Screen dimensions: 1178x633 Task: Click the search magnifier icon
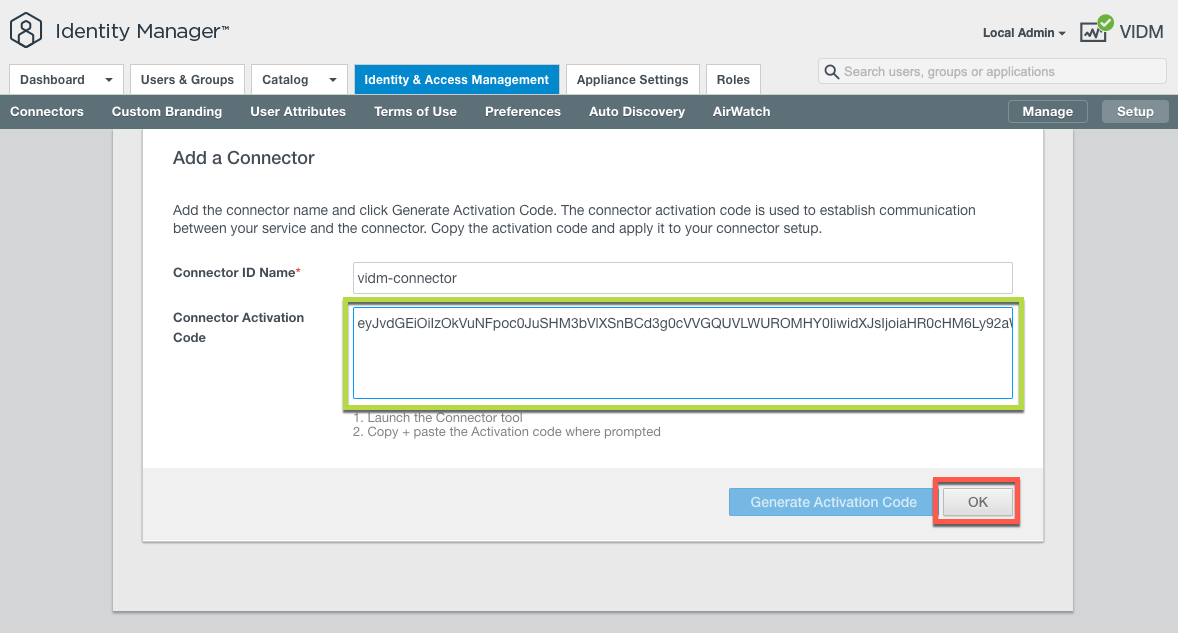[x=831, y=72]
